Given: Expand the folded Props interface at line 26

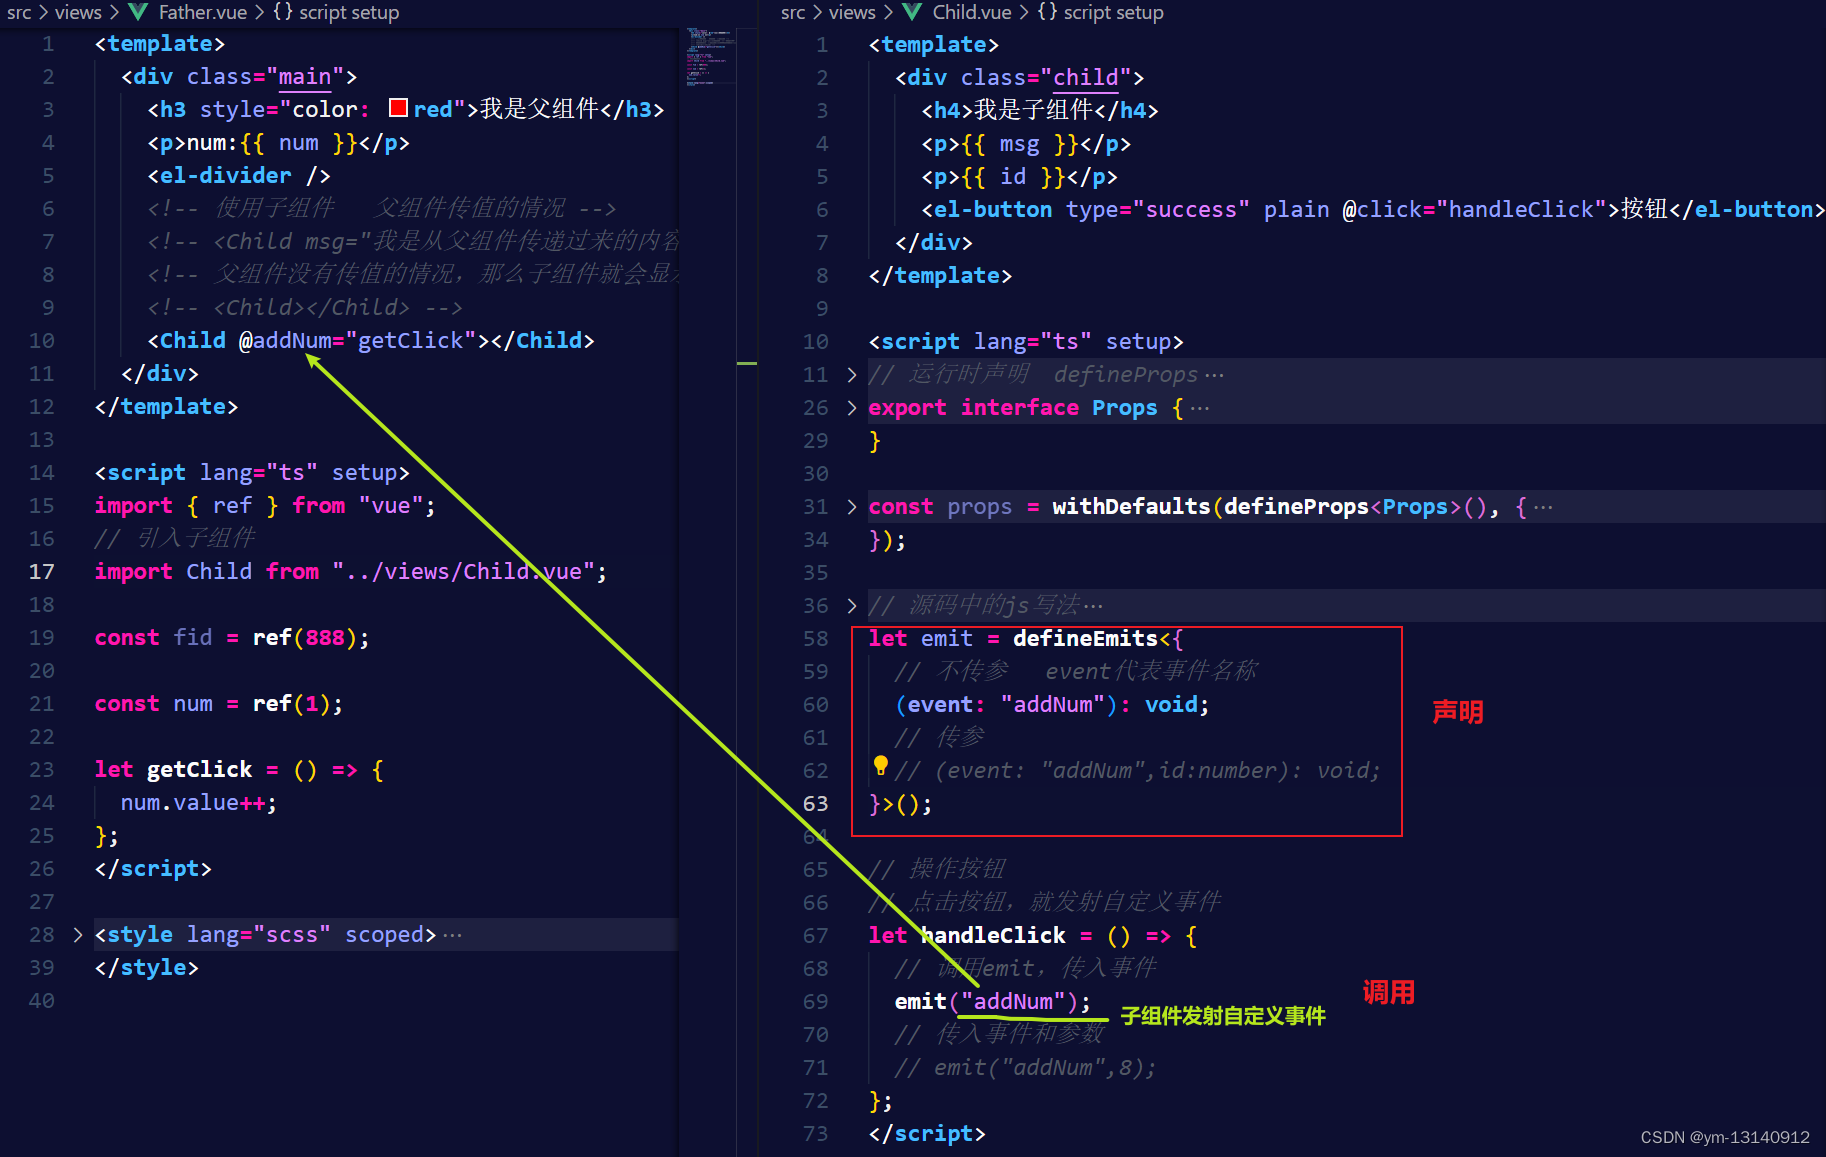Looking at the screenshot, I should tap(851, 408).
